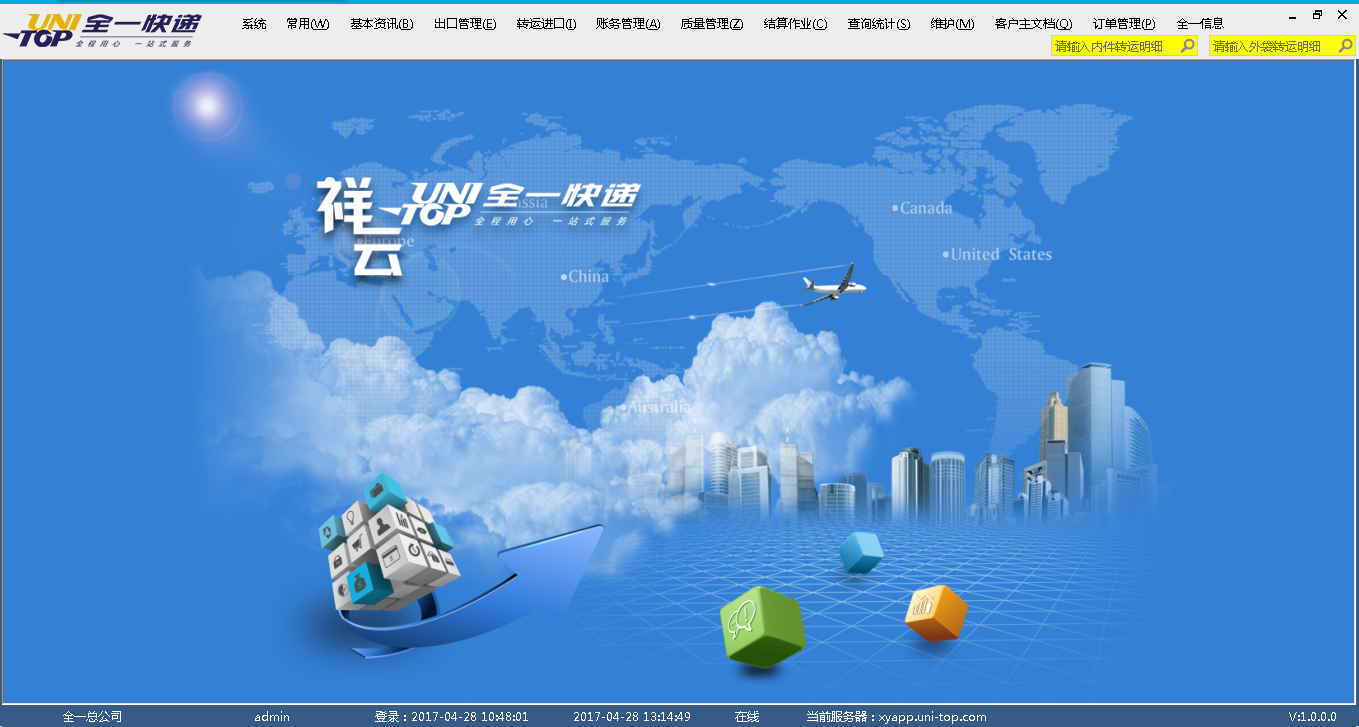1359x727 pixels.
Task: Open the 基本资讯(B) menu
Action: click(x=381, y=24)
